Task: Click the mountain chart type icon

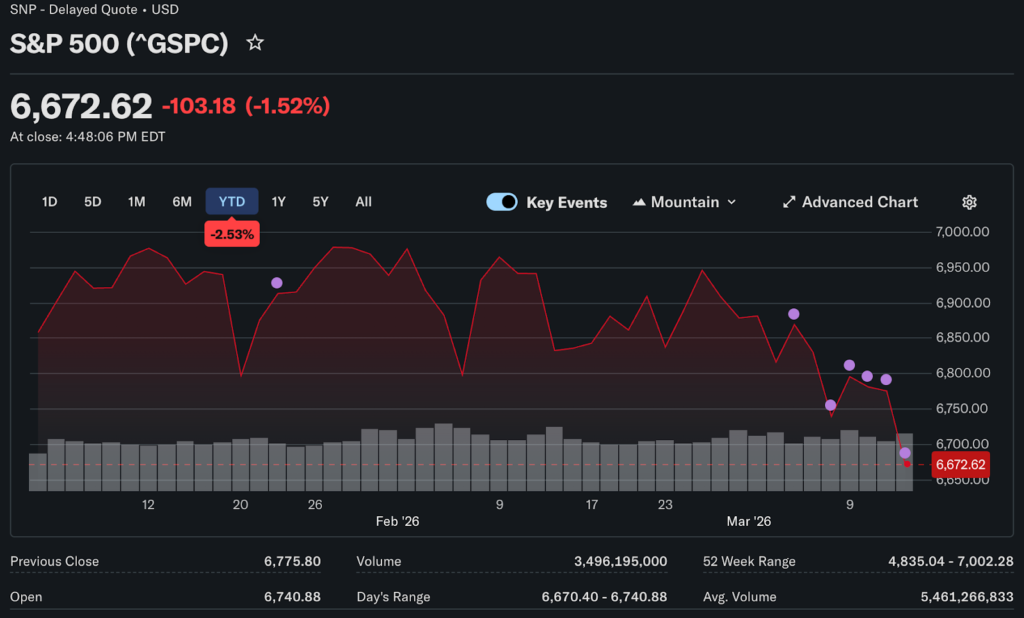Action: (640, 202)
